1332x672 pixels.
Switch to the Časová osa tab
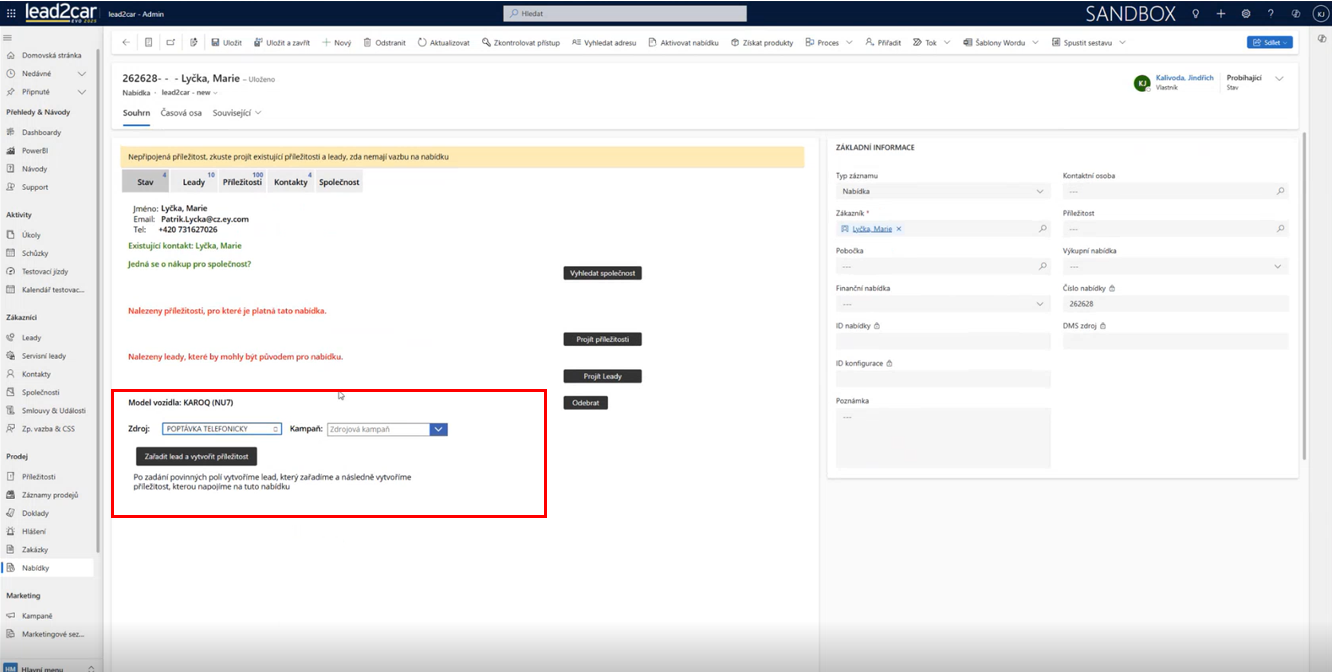click(x=181, y=113)
